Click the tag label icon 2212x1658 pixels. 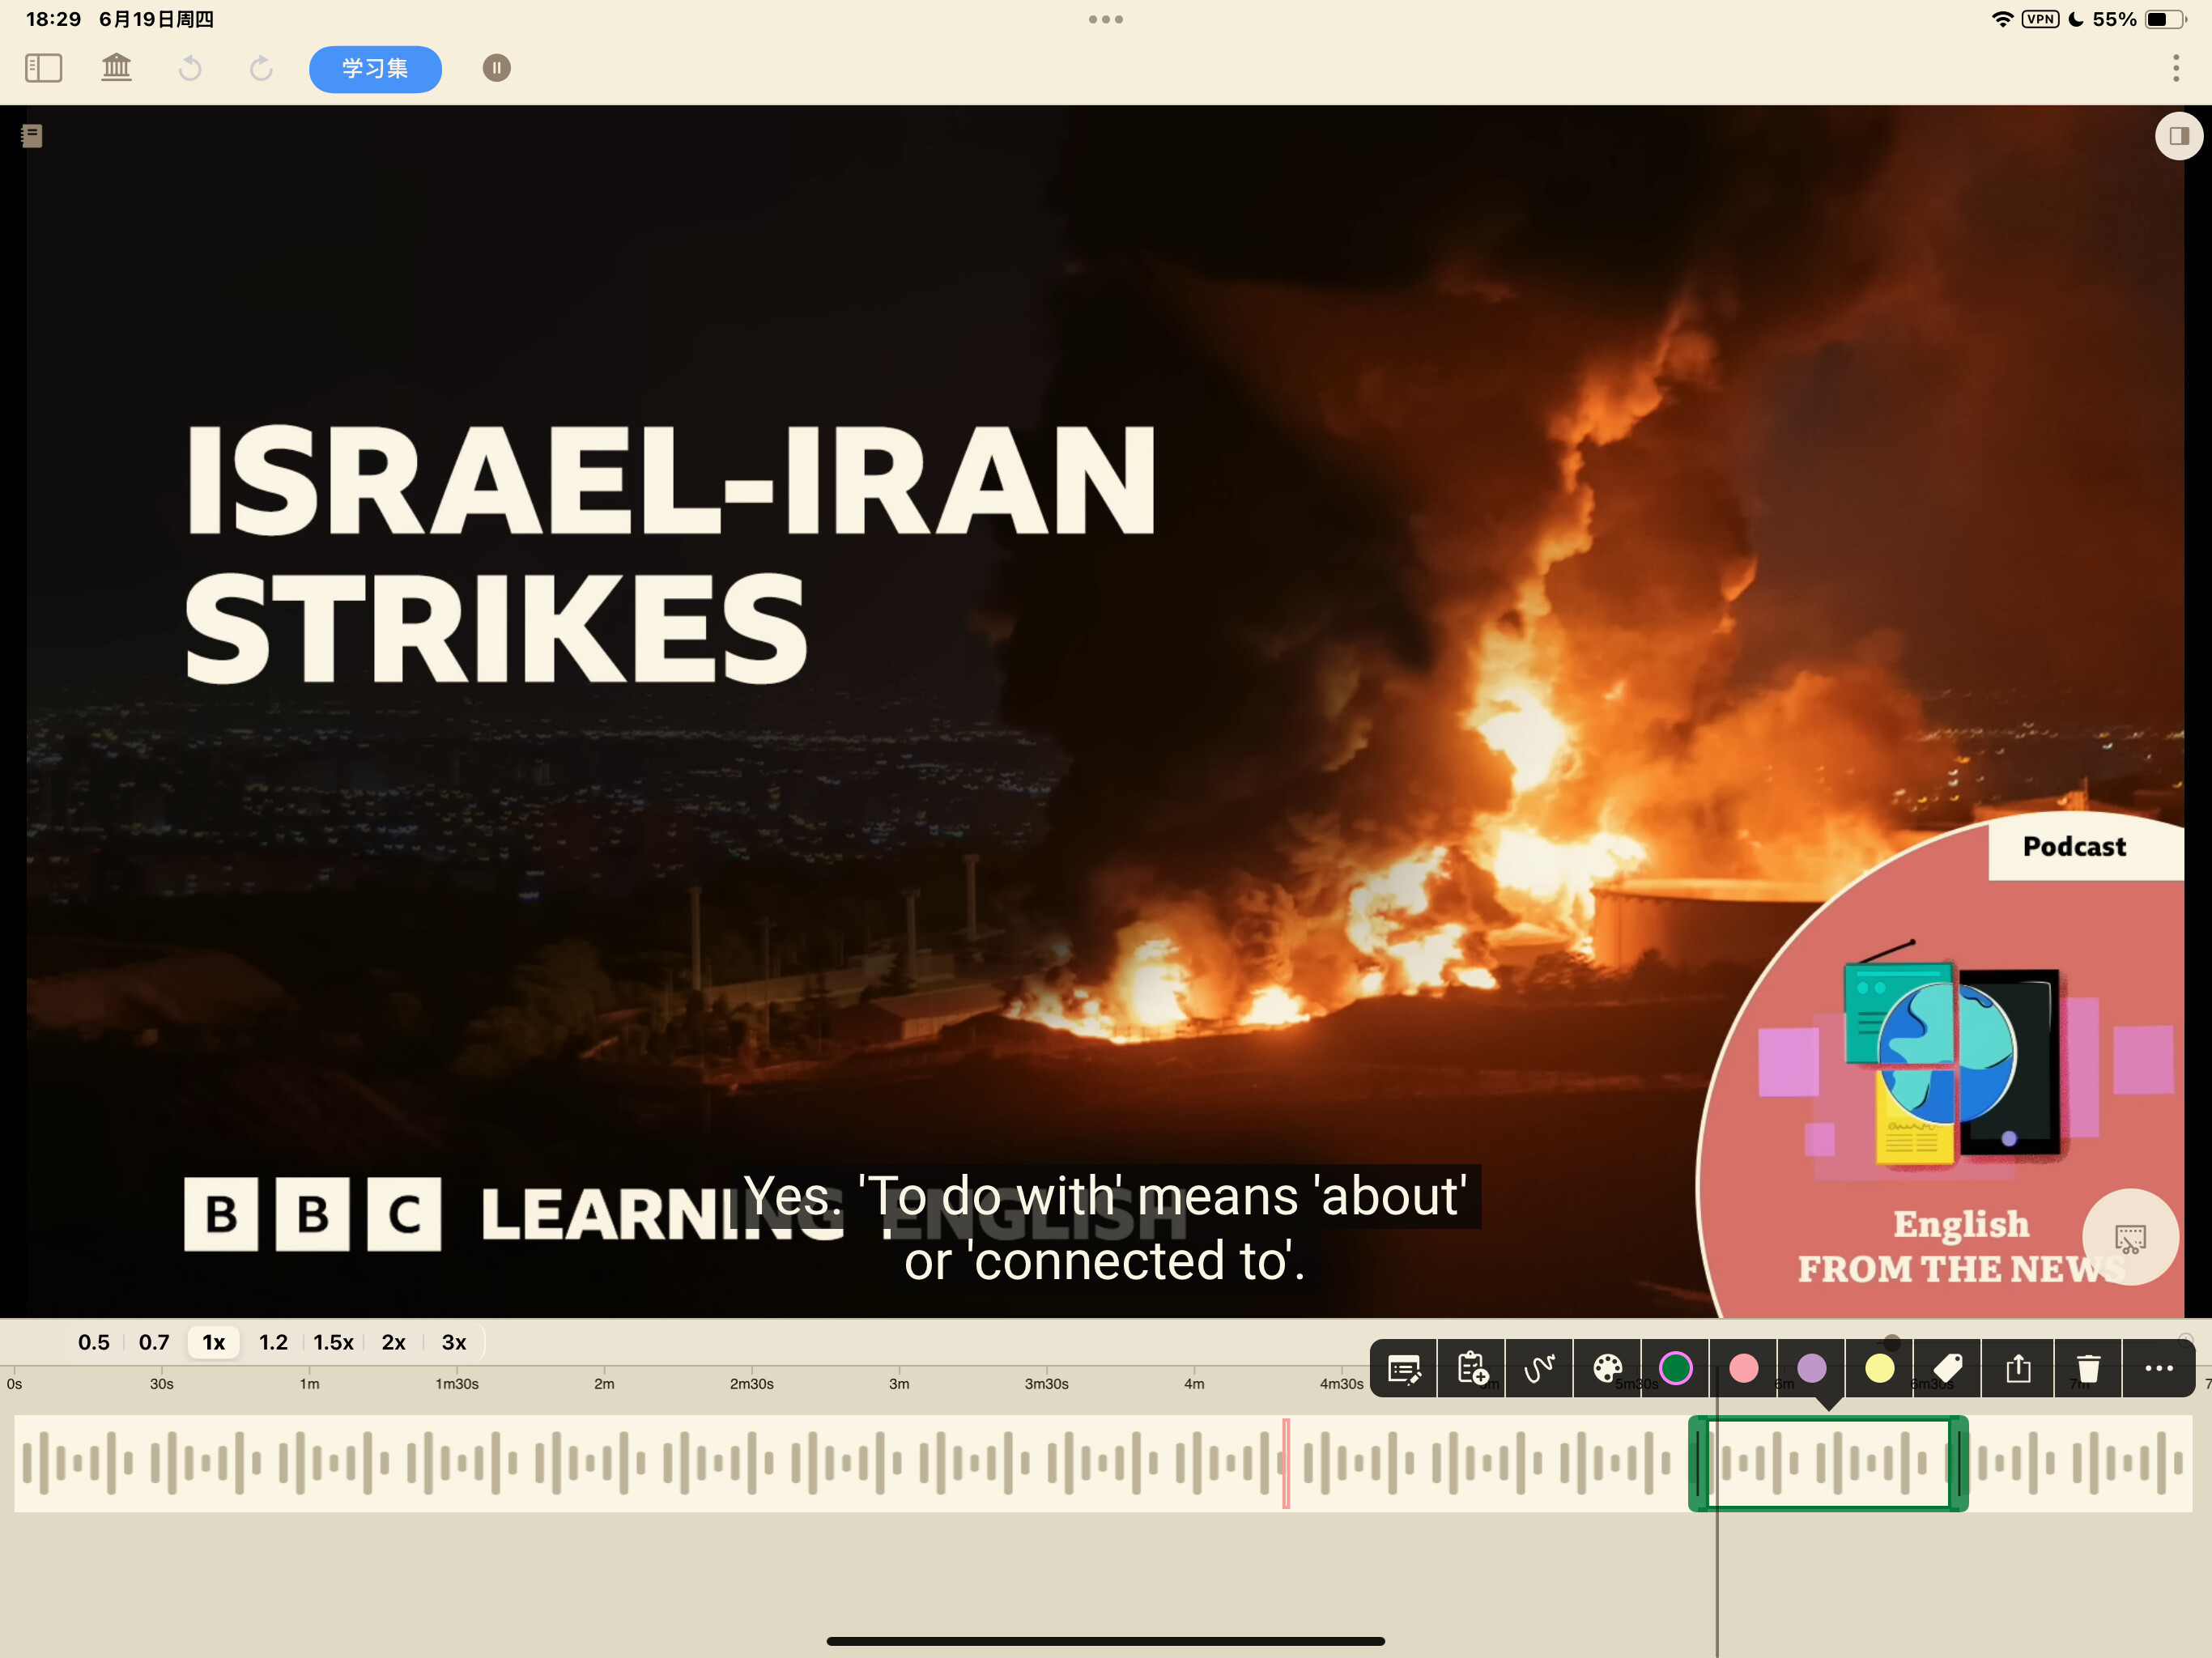coord(1948,1369)
